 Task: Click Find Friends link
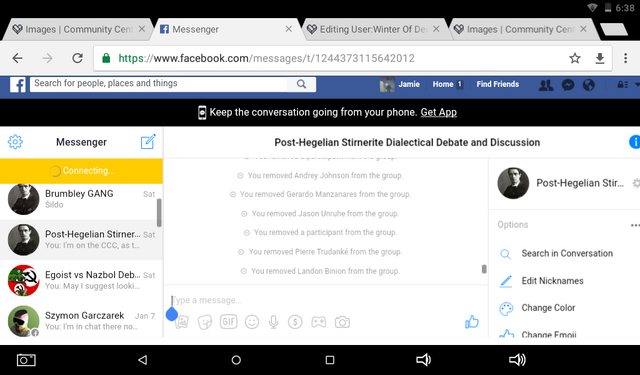pos(498,84)
